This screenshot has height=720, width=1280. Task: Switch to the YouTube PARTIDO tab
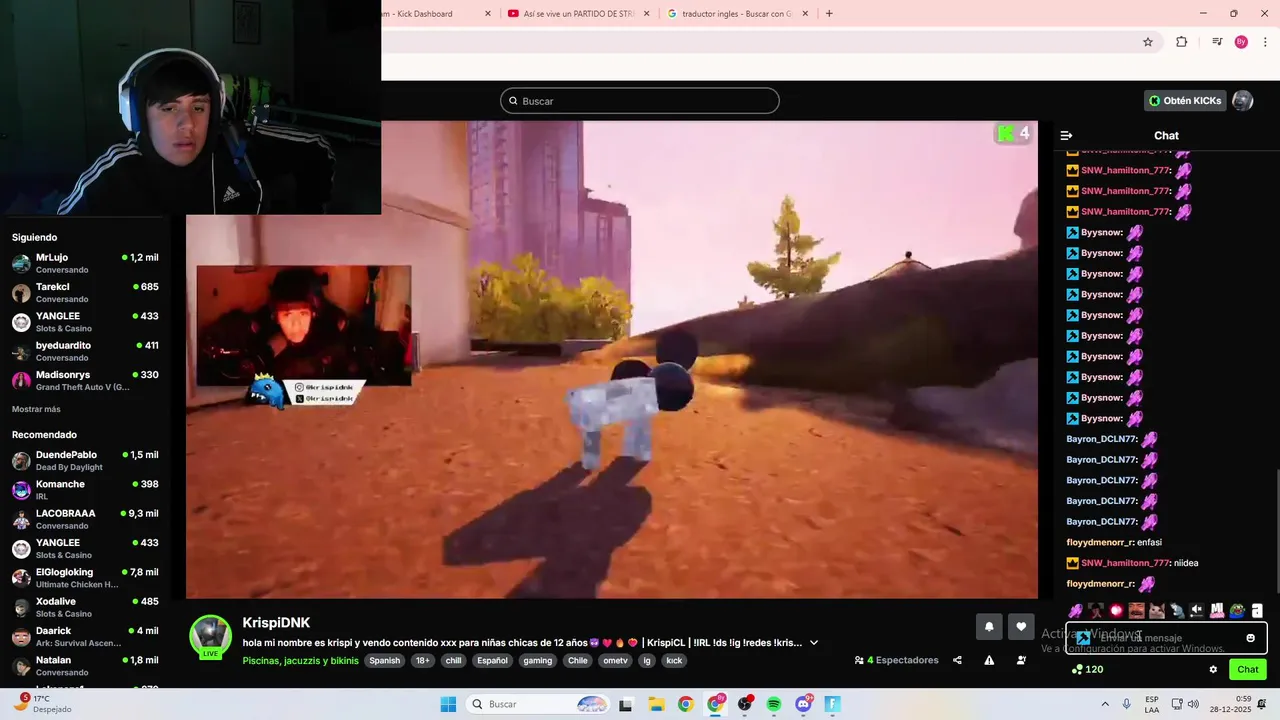coord(576,14)
